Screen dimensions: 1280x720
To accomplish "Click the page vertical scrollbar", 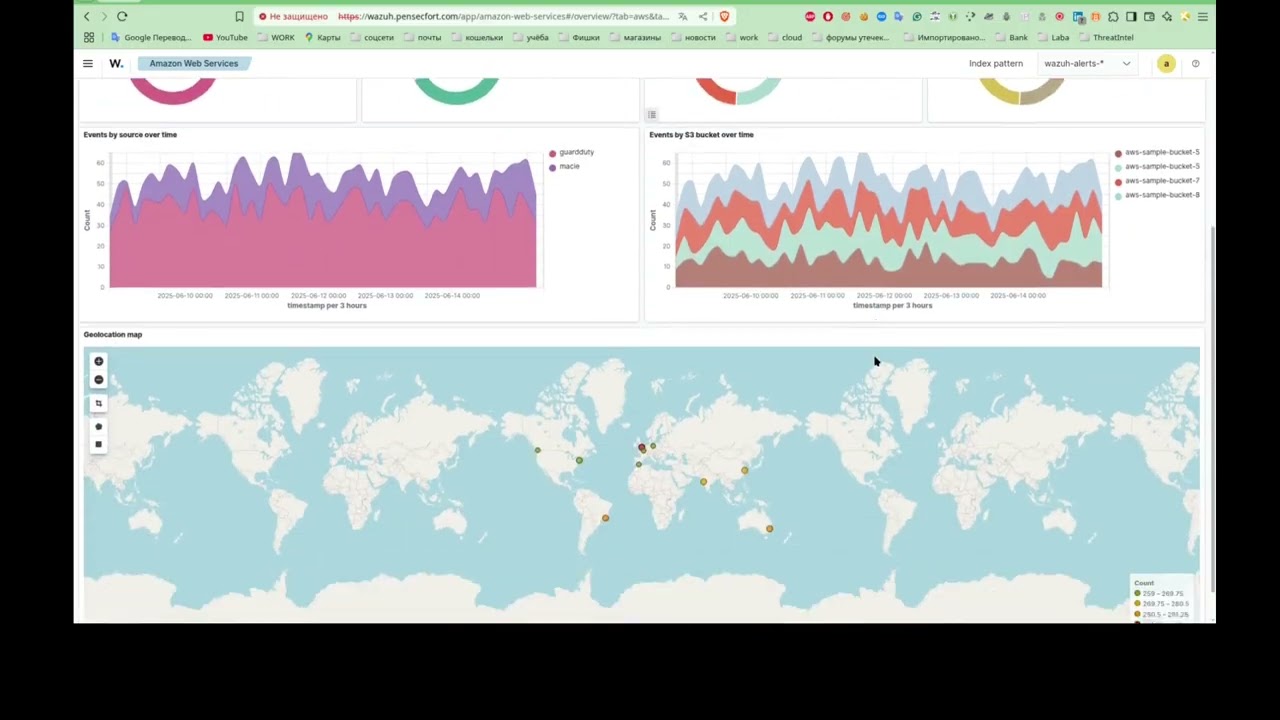I will click(1212, 408).
